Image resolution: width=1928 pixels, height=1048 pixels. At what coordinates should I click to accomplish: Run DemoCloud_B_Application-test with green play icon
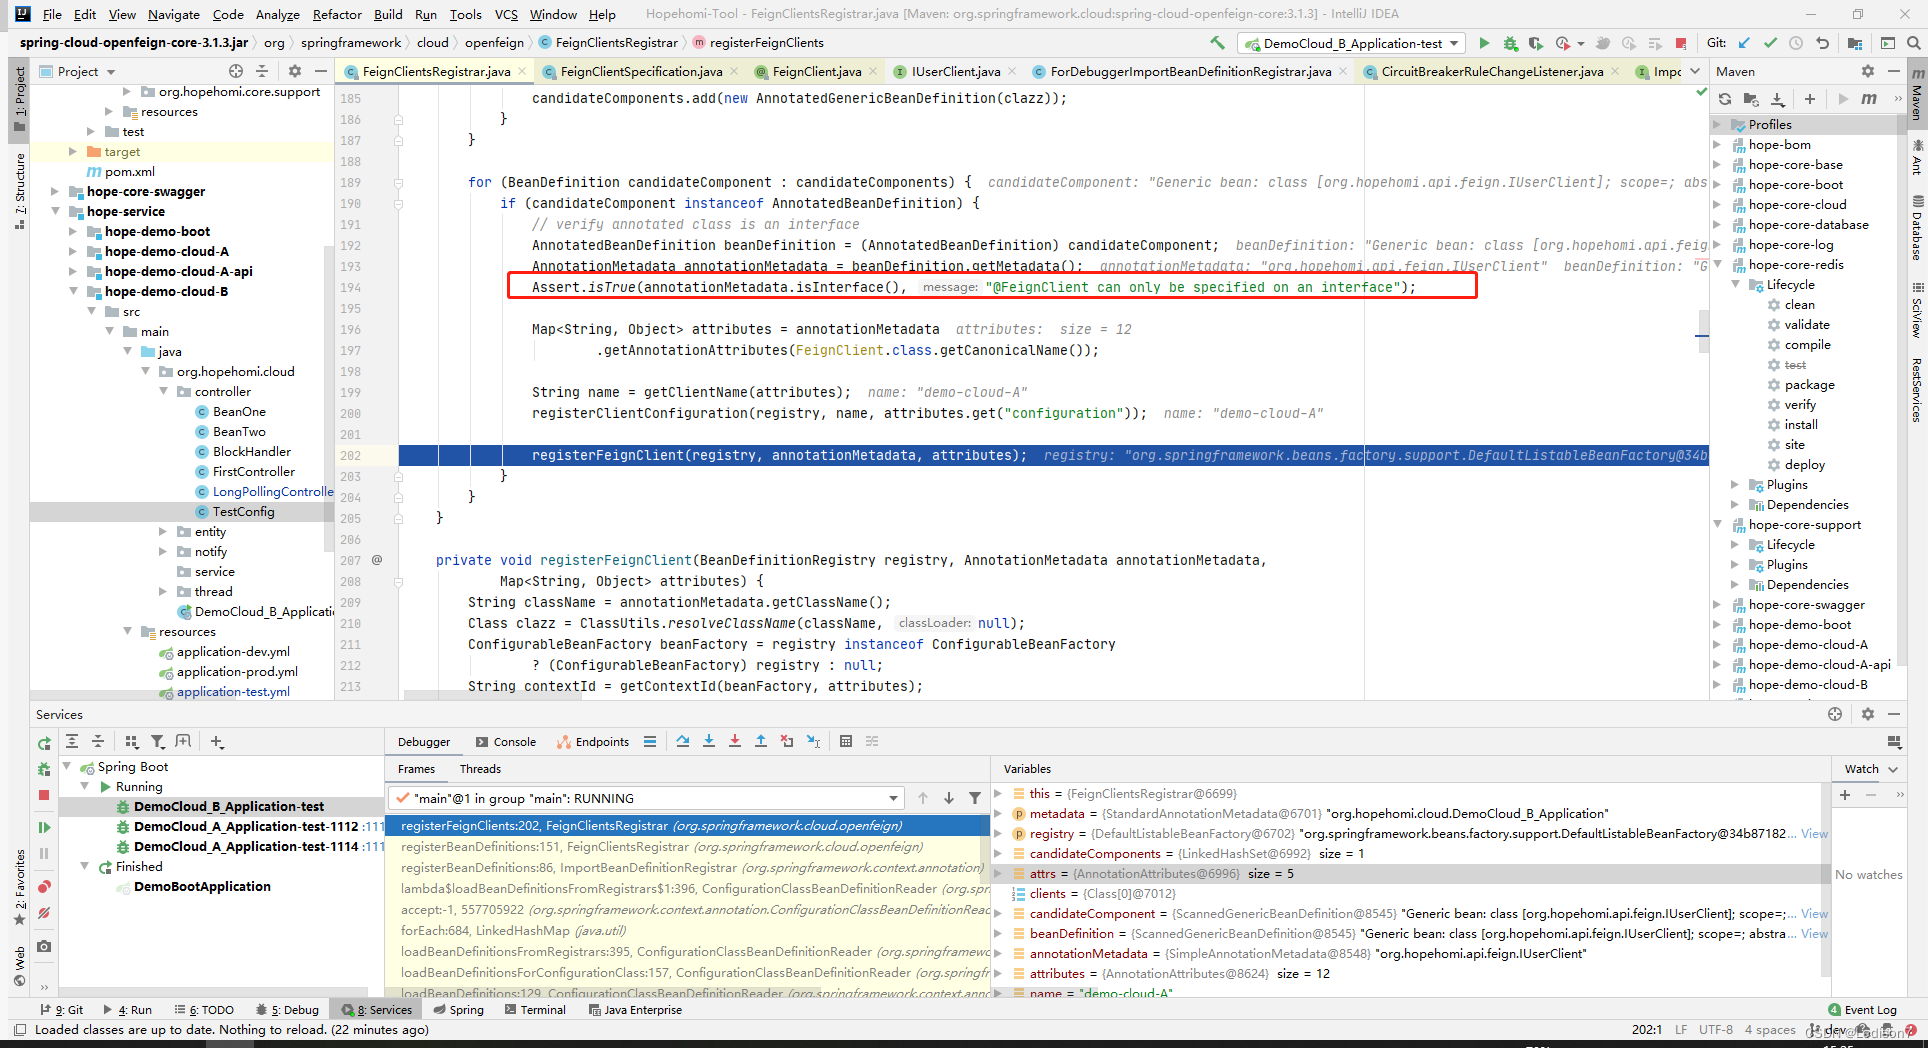coord(1484,43)
